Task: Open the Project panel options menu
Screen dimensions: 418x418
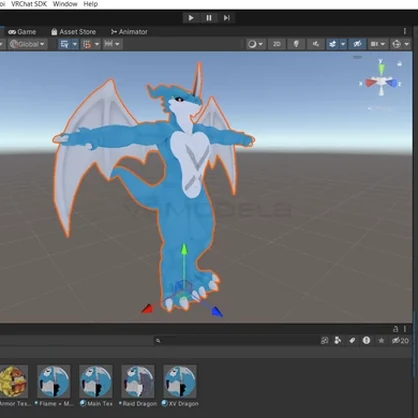Action: tap(405, 329)
